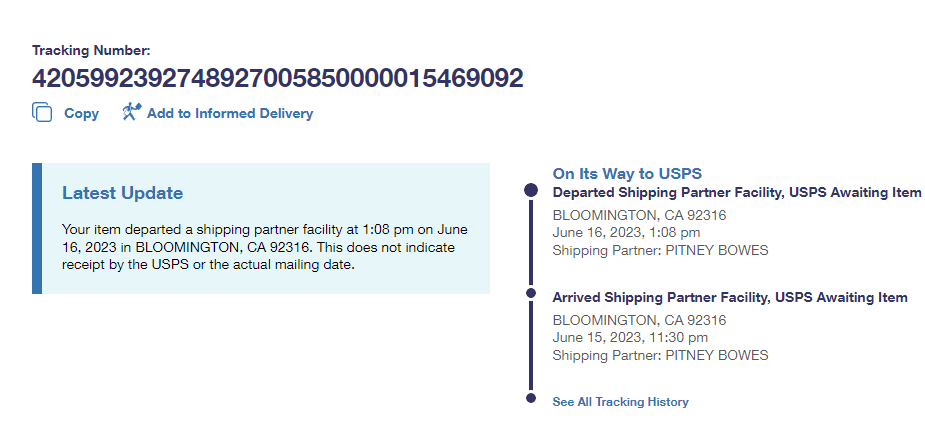The image size is (925, 433).
Task: Open See All Tracking History
Action: (x=620, y=402)
